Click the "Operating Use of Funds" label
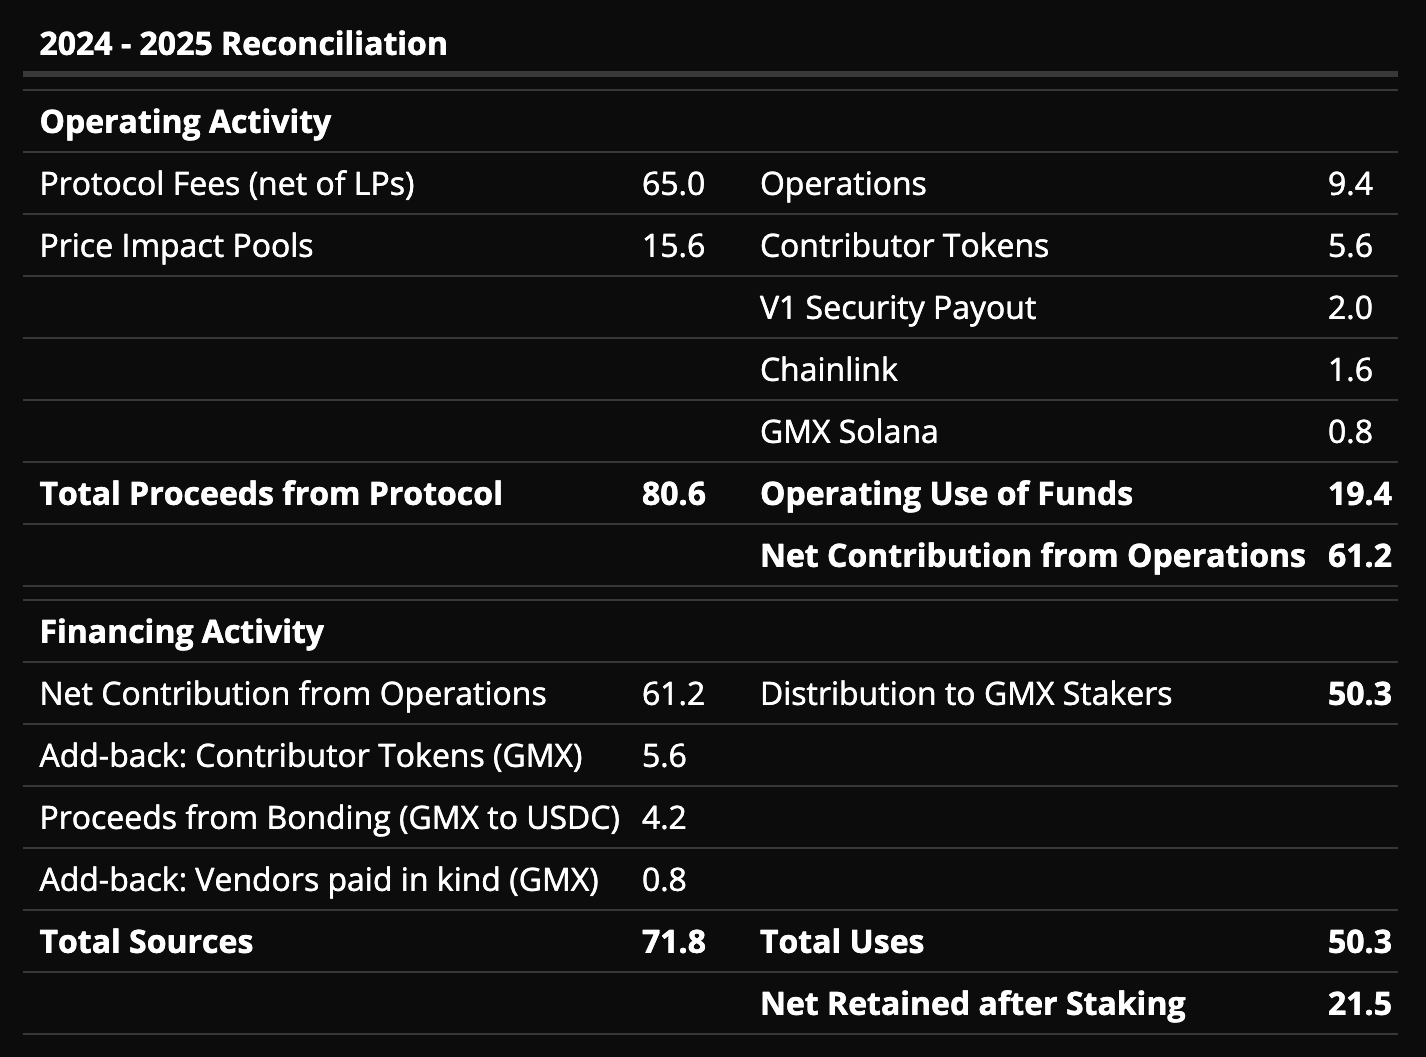Screen dimensions: 1426x1057 (x=946, y=494)
